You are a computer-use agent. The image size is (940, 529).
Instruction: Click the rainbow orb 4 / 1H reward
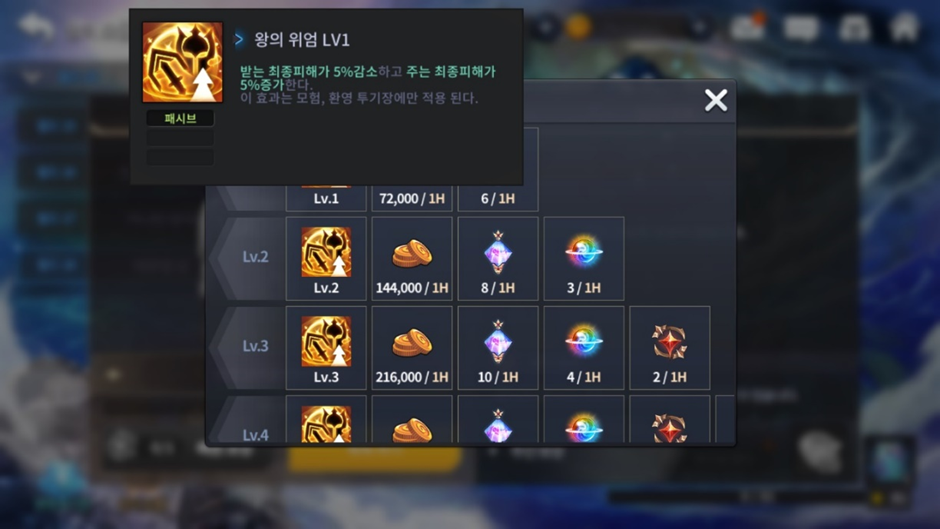(584, 348)
